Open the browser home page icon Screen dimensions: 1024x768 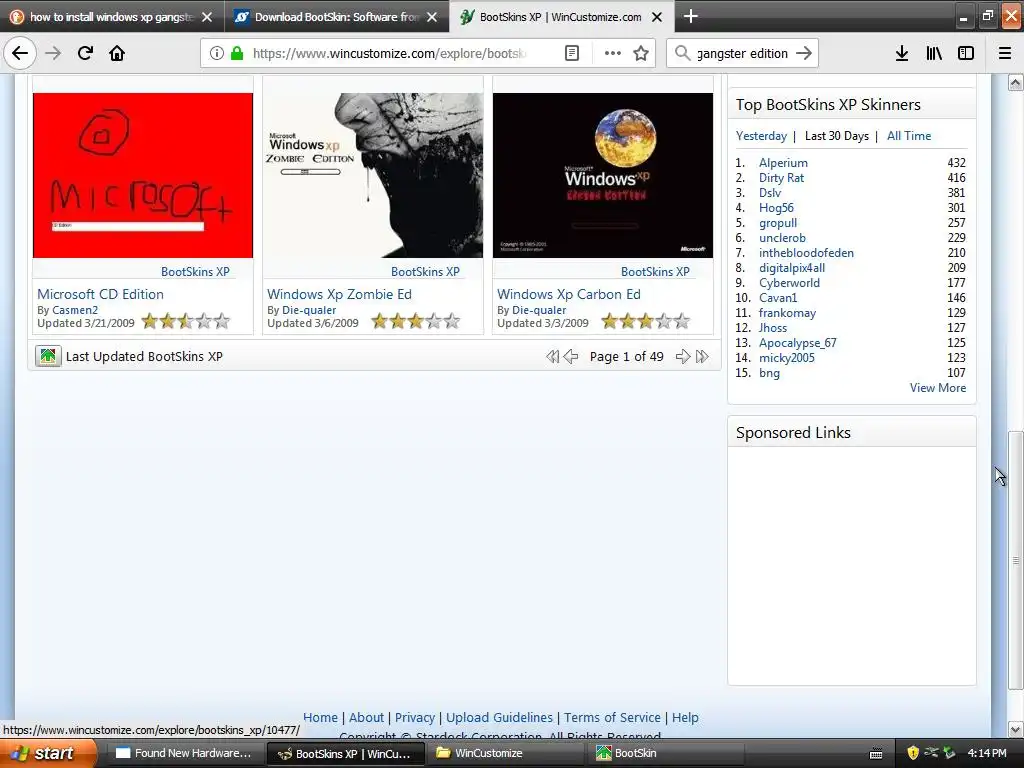[x=117, y=53]
